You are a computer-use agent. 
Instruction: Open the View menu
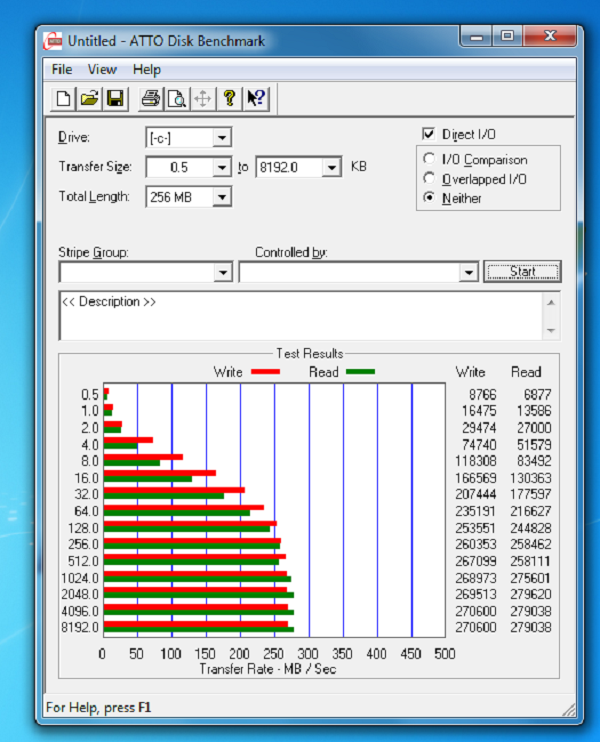pos(102,70)
